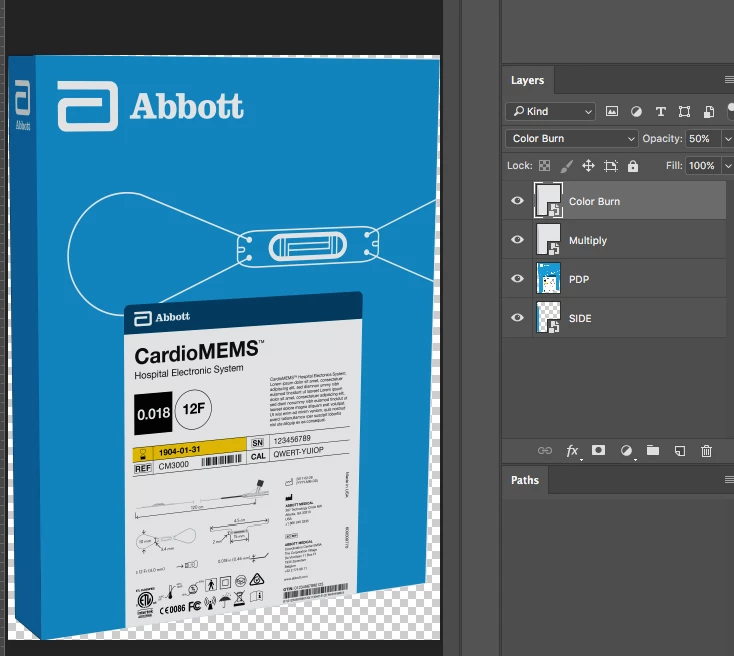Image resolution: width=734 pixels, height=656 pixels.
Task: Select the SIDE layer thumbnail
Action: click(x=548, y=317)
